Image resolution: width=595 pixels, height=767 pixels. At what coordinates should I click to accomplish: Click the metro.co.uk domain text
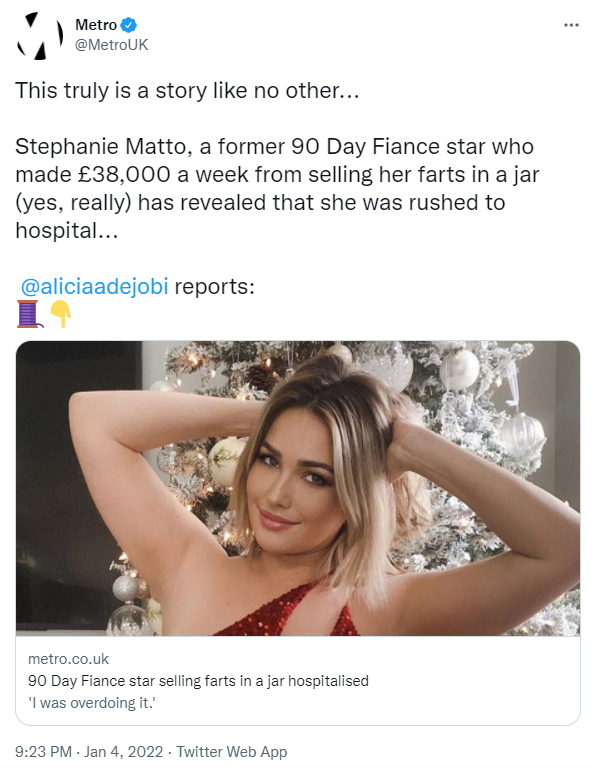[x=69, y=659]
